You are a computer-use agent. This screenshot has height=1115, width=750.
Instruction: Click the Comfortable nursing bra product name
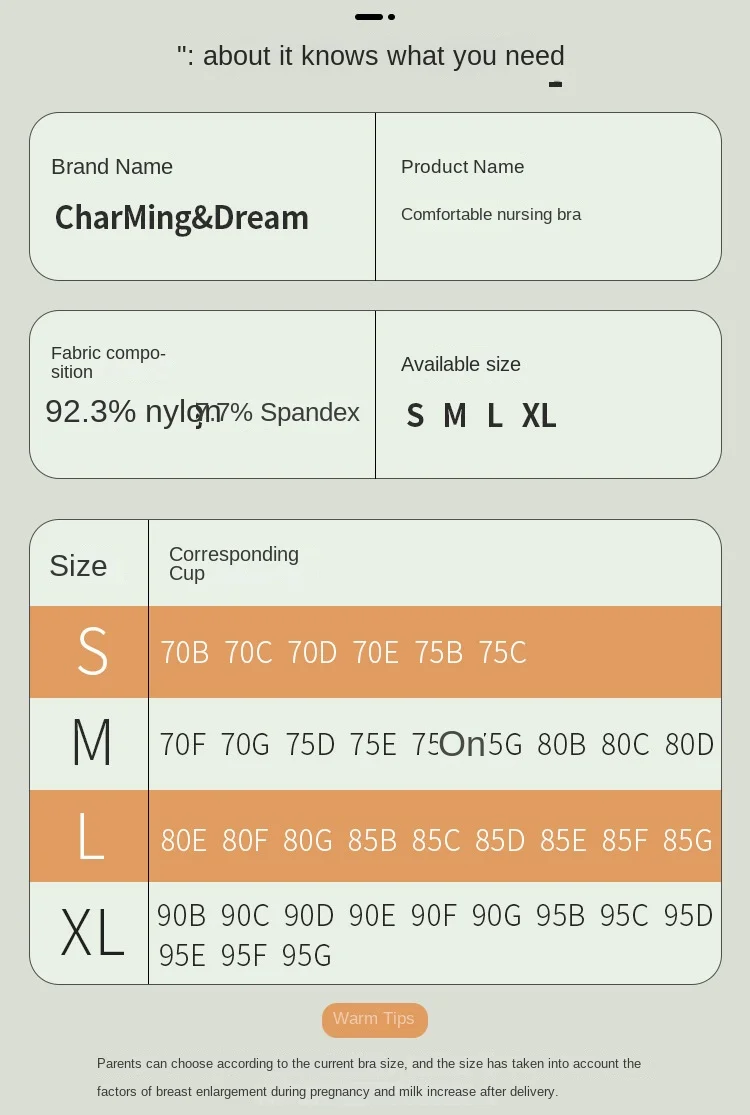[x=491, y=214]
